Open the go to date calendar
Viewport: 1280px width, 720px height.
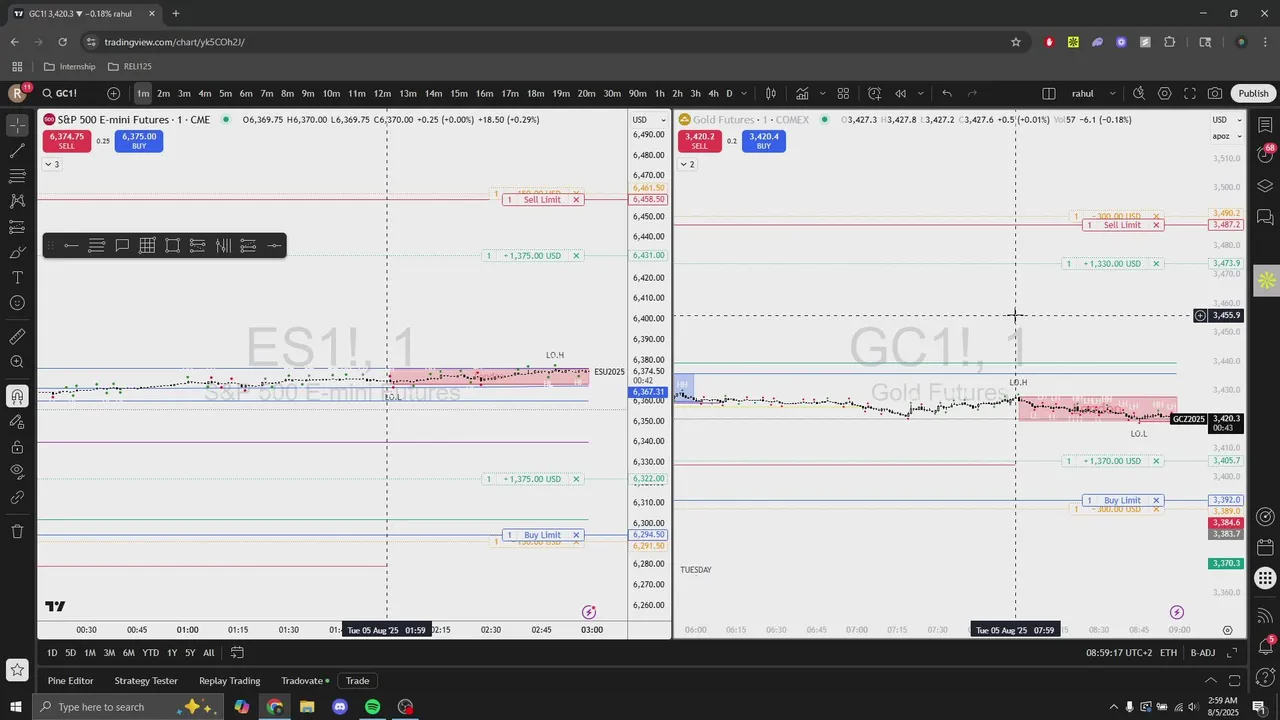(237, 653)
